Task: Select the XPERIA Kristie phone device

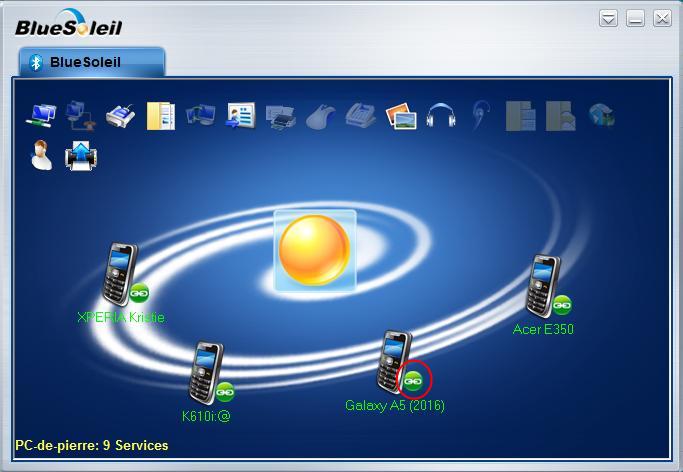Action: pos(120,273)
